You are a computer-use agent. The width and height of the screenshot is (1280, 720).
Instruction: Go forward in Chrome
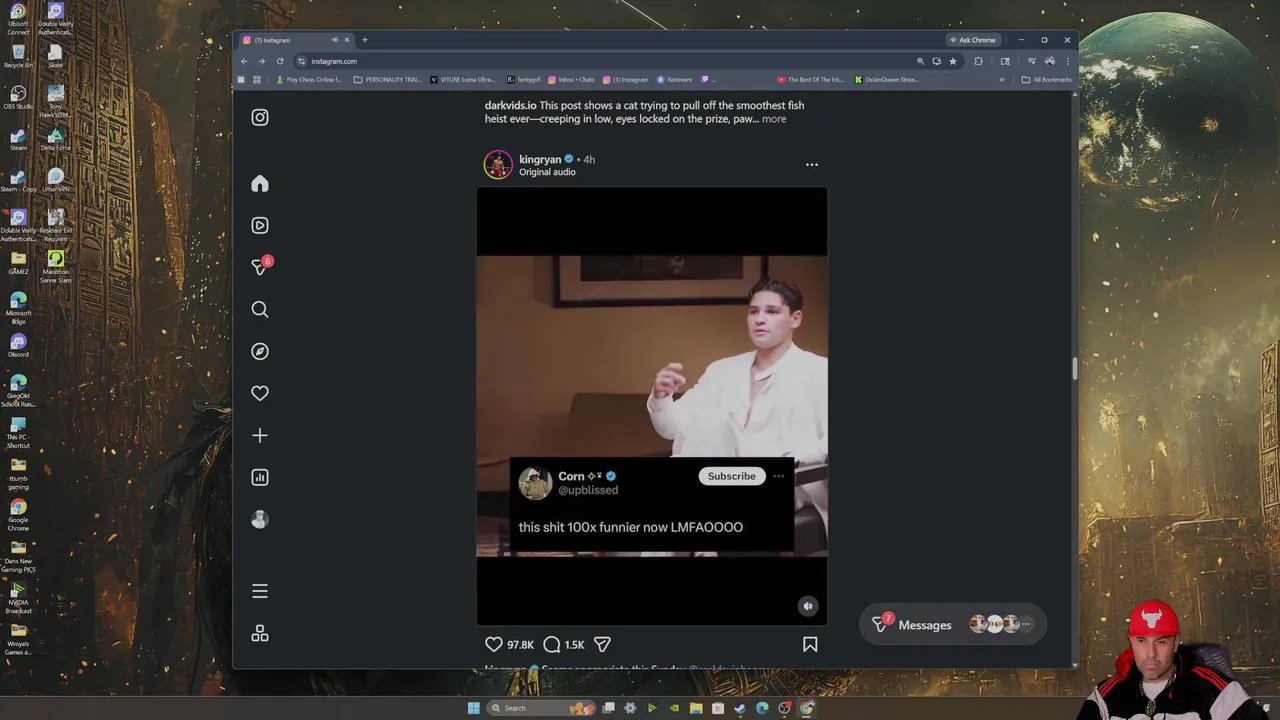click(x=262, y=61)
